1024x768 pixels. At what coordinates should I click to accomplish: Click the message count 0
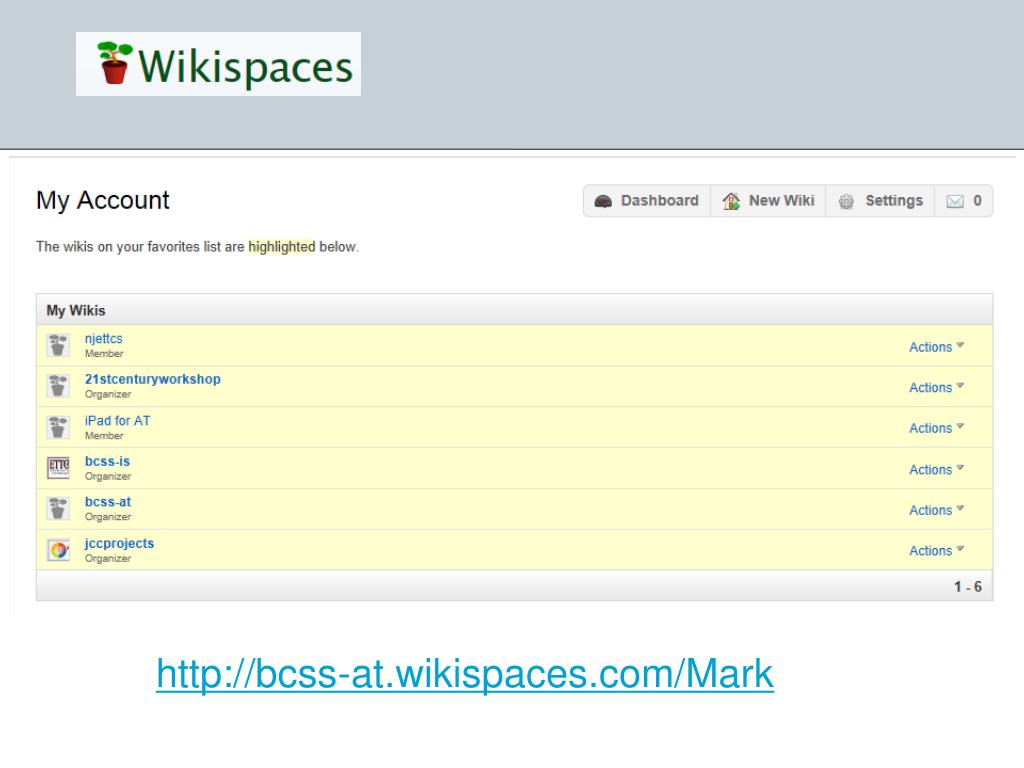[977, 200]
